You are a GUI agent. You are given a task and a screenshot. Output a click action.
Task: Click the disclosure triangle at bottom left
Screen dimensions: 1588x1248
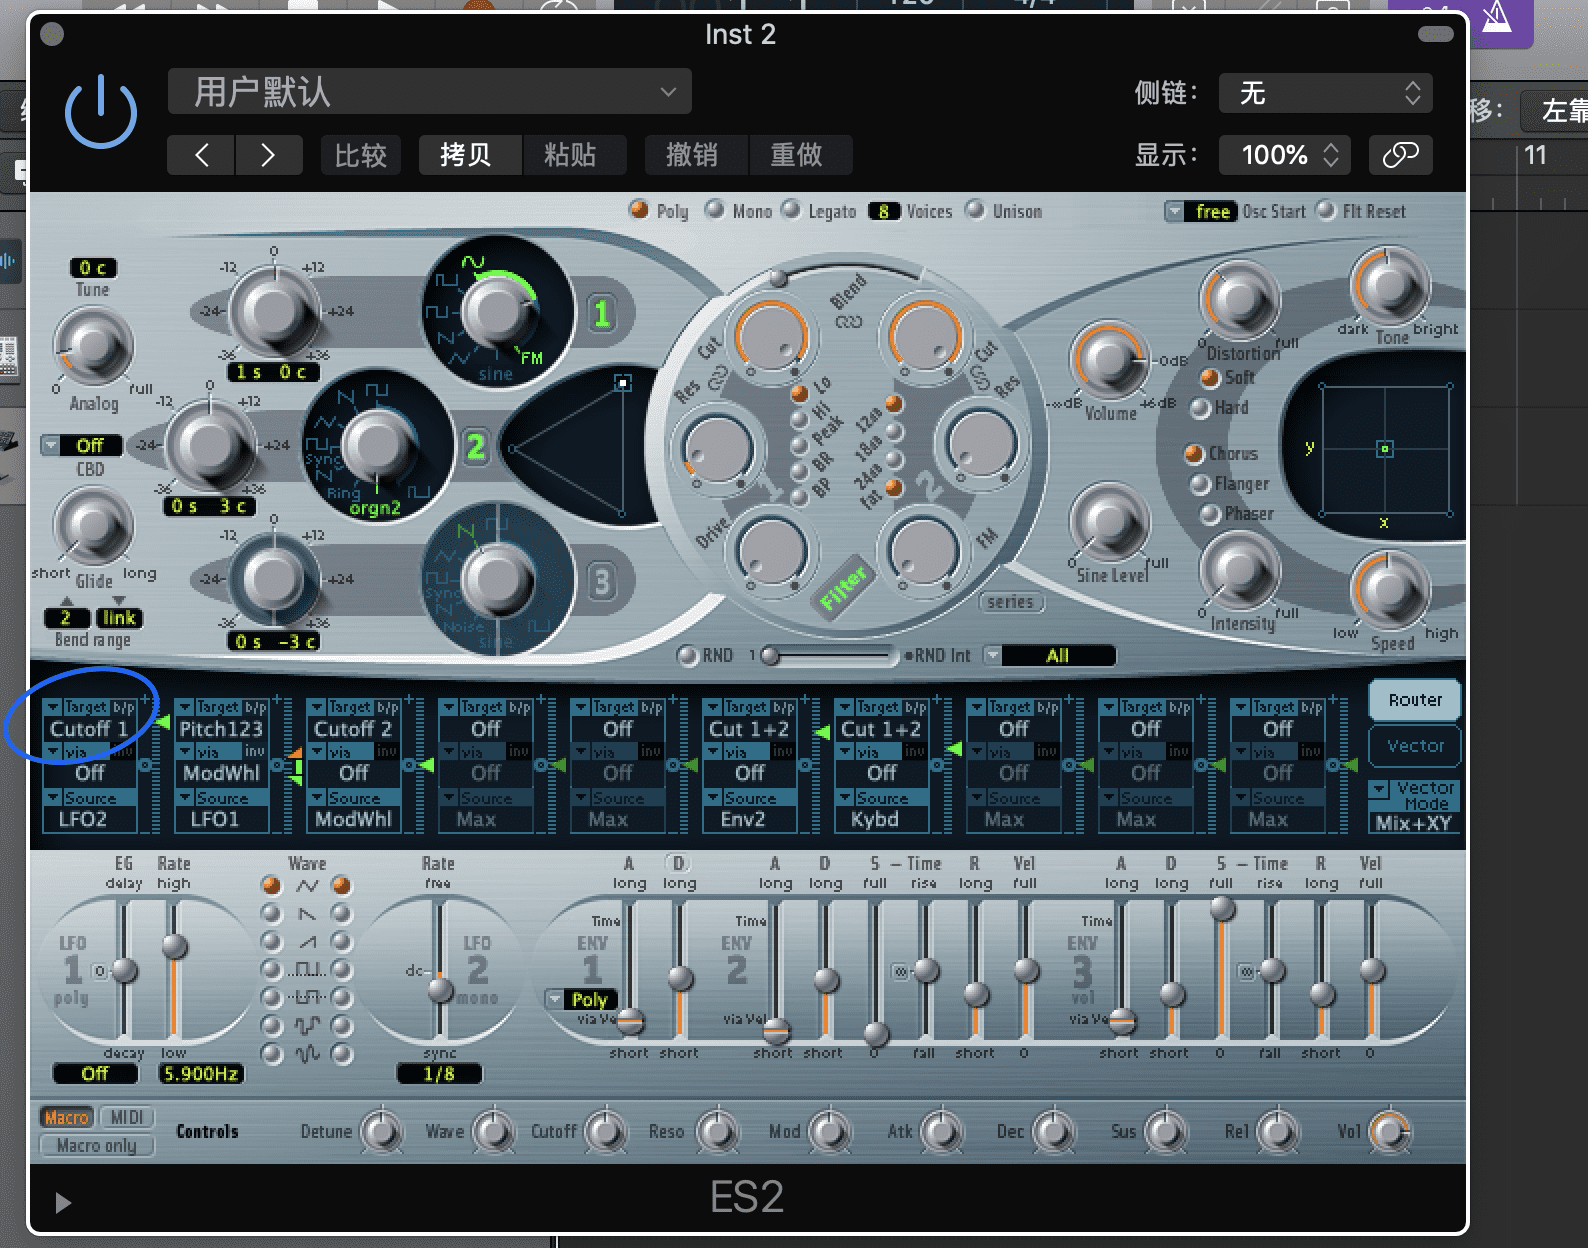click(x=63, y=1202)
